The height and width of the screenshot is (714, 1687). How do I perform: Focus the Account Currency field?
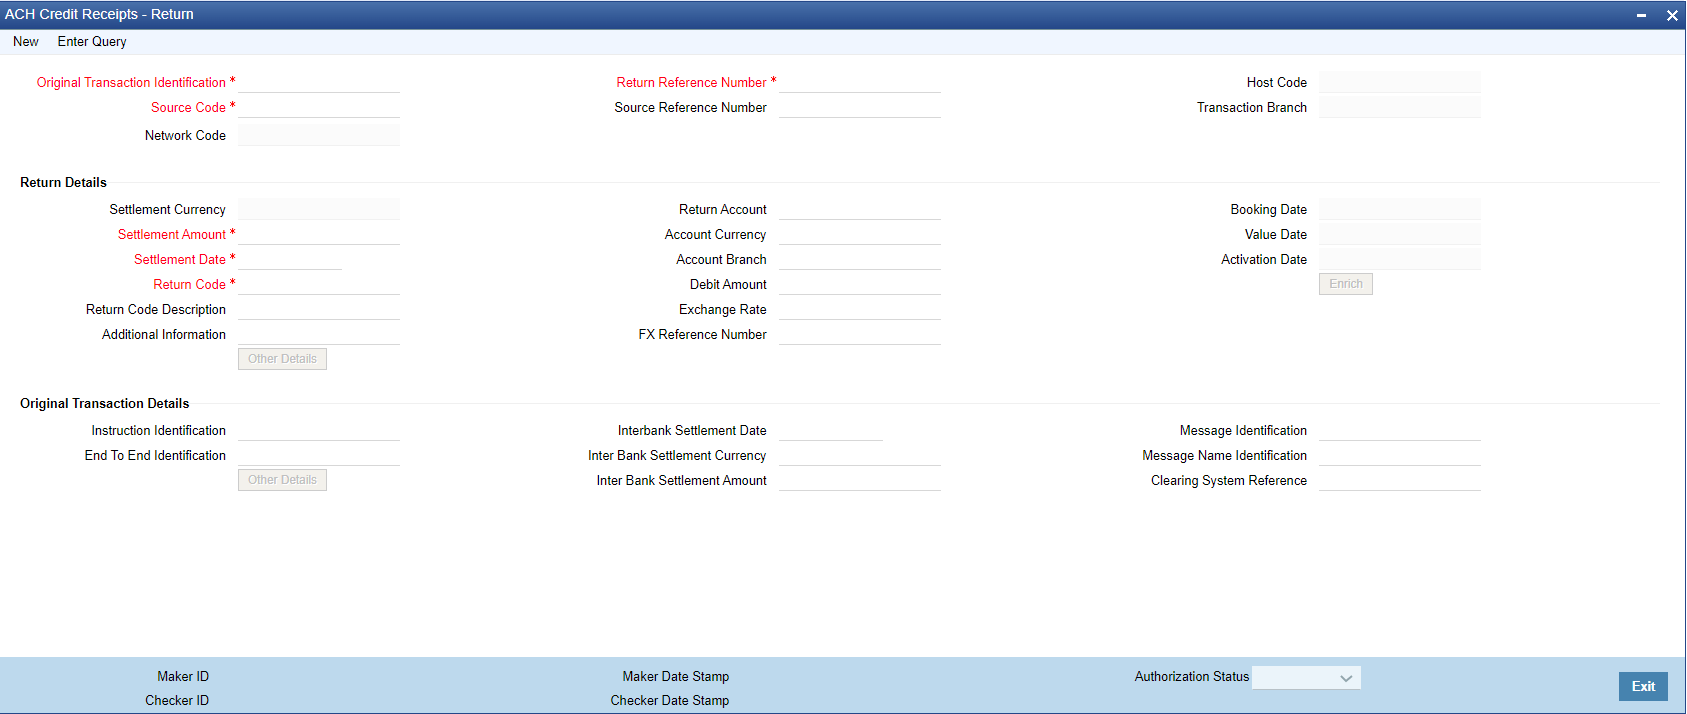click(x=860, y=234)
